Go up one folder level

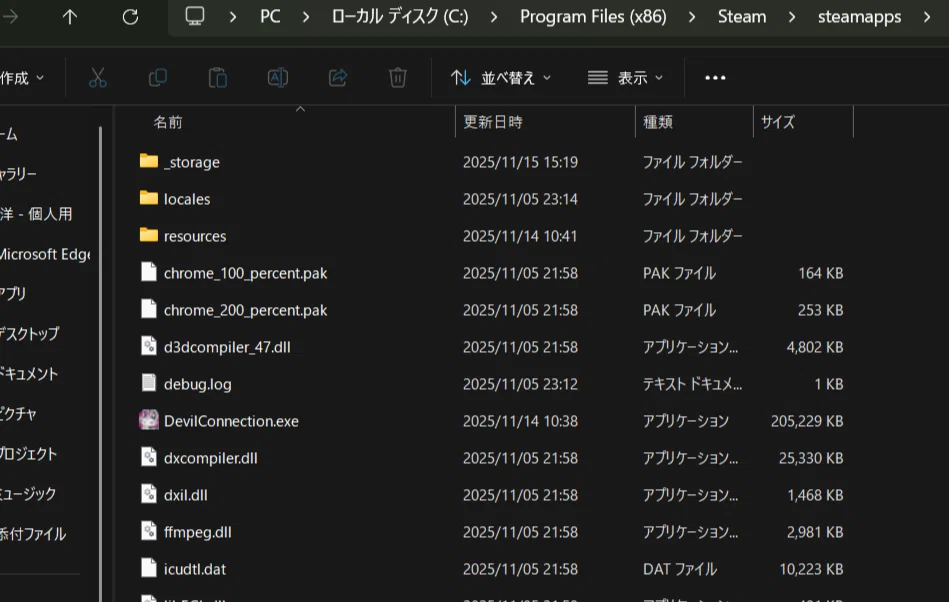coord(70,17)
